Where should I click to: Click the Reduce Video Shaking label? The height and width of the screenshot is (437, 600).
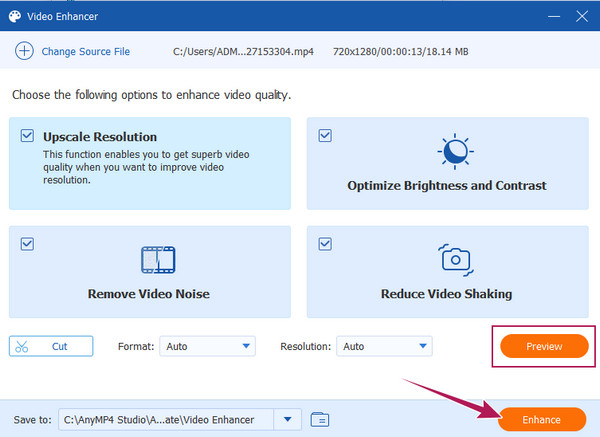pos(447,294)
